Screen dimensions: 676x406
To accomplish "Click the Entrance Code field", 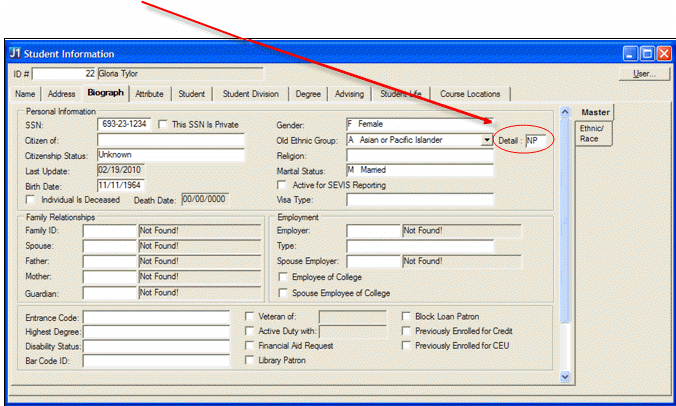I will [156, 318].
